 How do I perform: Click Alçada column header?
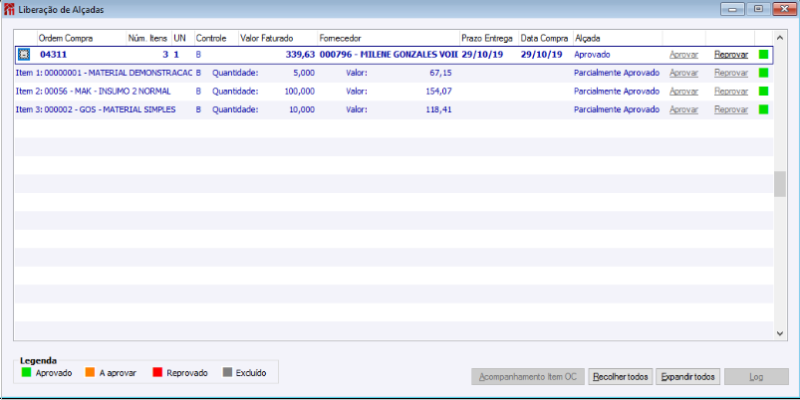click(x=617, y=38)
